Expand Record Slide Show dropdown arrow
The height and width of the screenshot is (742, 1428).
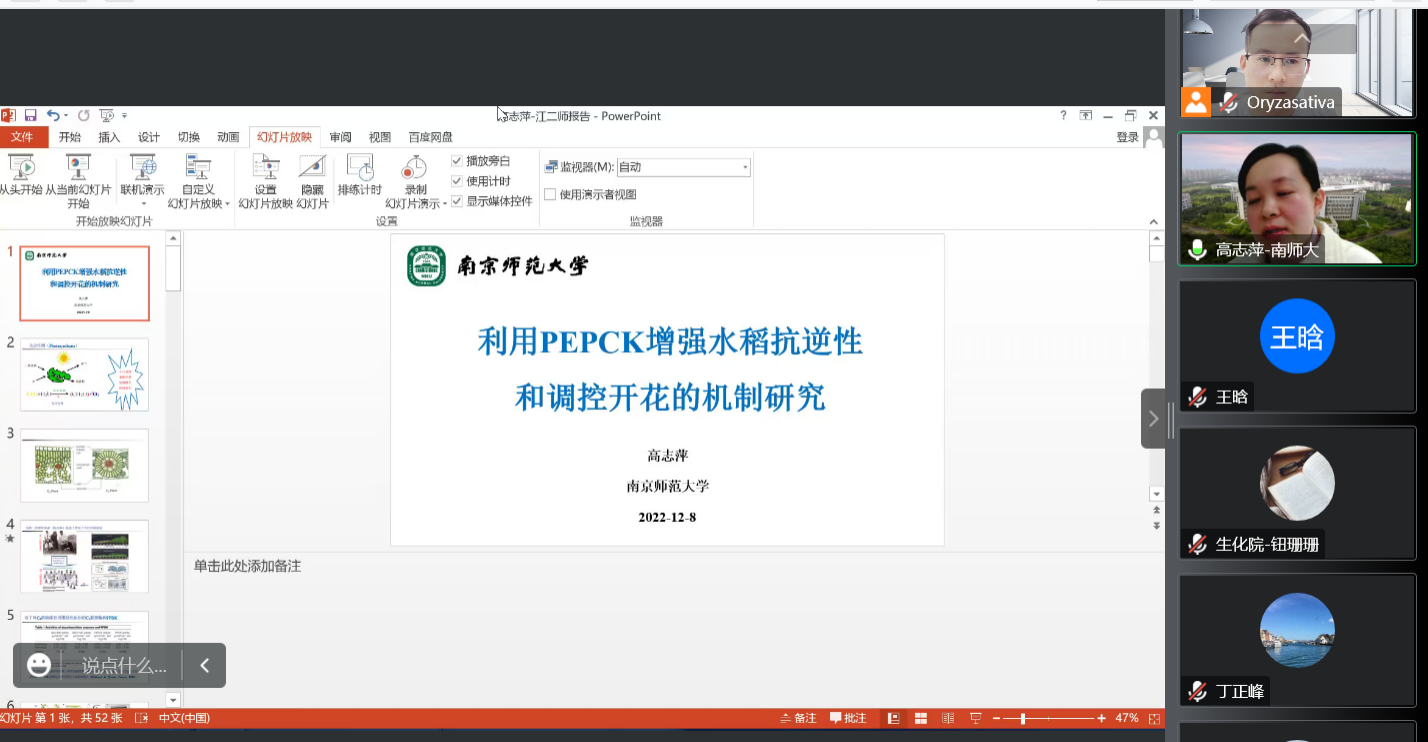(x=445, y=204)
